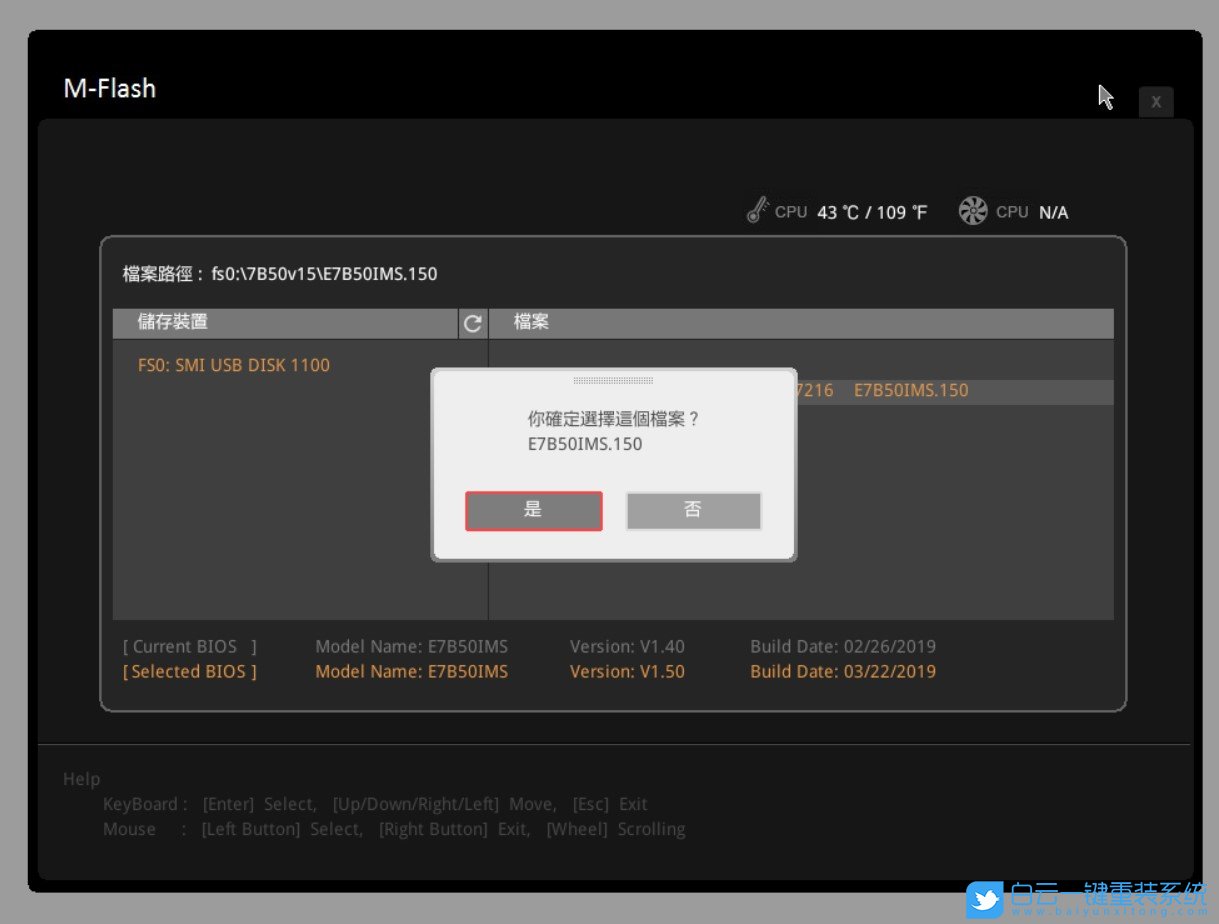Click the Selected BIOS label
This screenshot has height=924, width=1219.
[x=189, y=671]
